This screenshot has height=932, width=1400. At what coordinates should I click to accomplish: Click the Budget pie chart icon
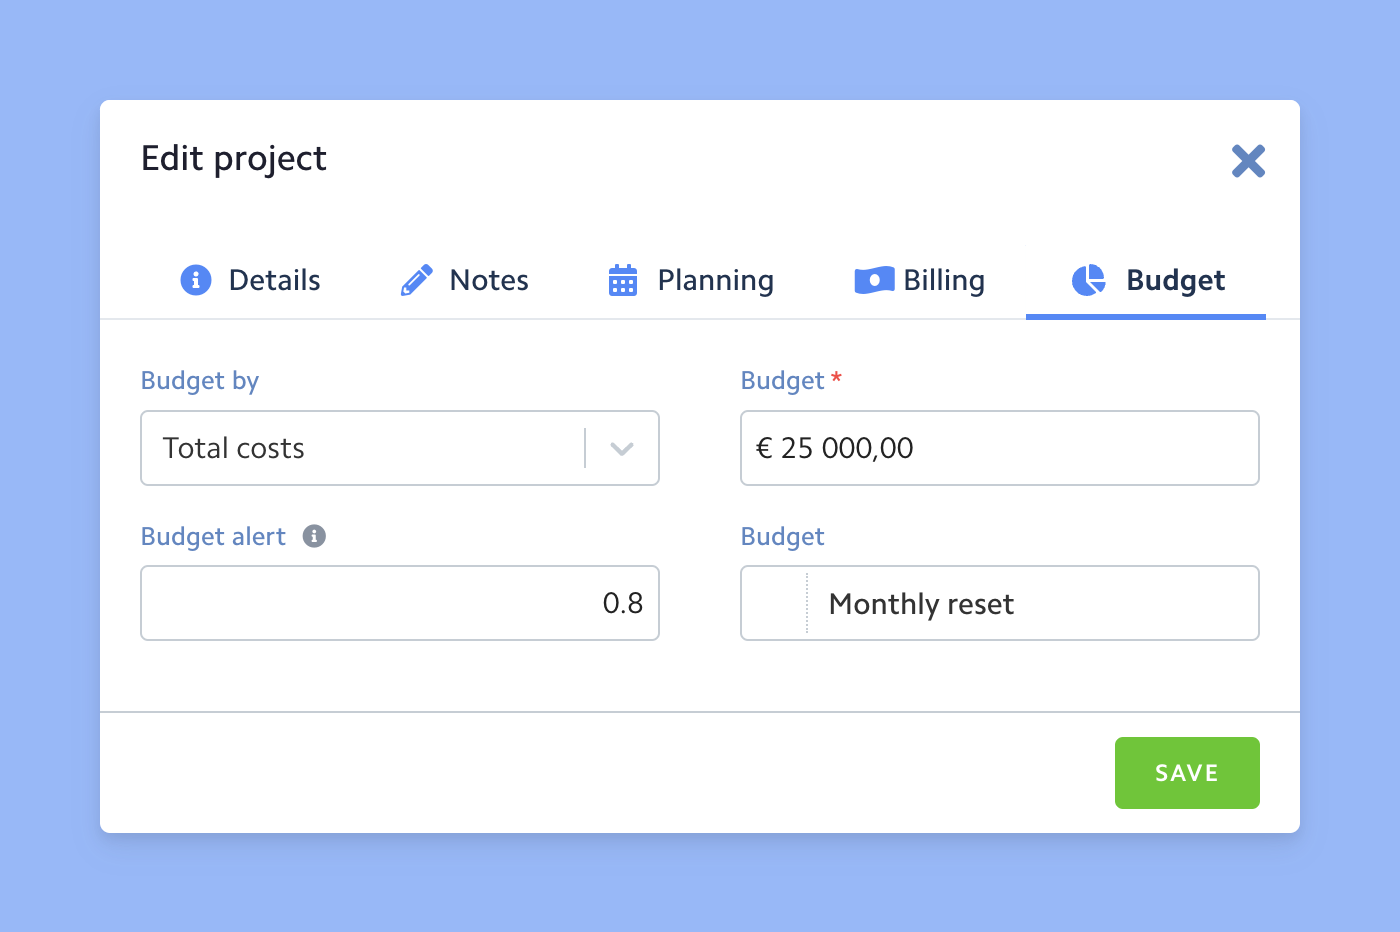tap(1089, 280)
